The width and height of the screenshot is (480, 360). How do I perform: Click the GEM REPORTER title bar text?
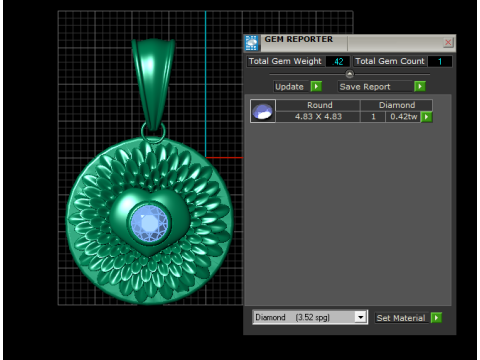(299, 39)
